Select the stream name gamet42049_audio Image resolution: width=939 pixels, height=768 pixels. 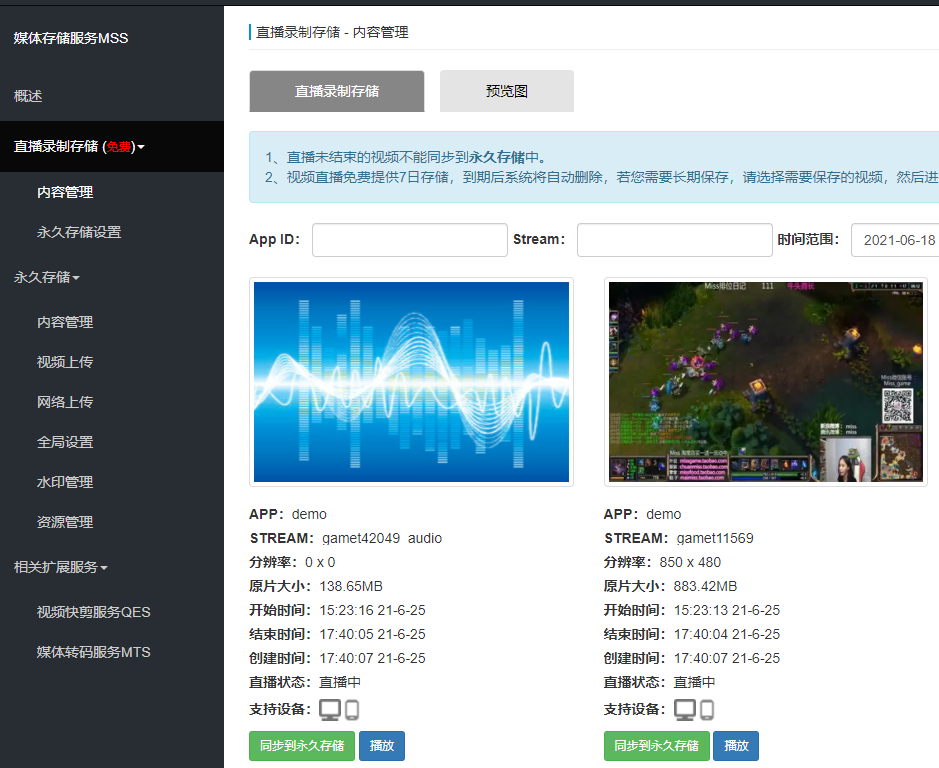(x=382, y=538)
